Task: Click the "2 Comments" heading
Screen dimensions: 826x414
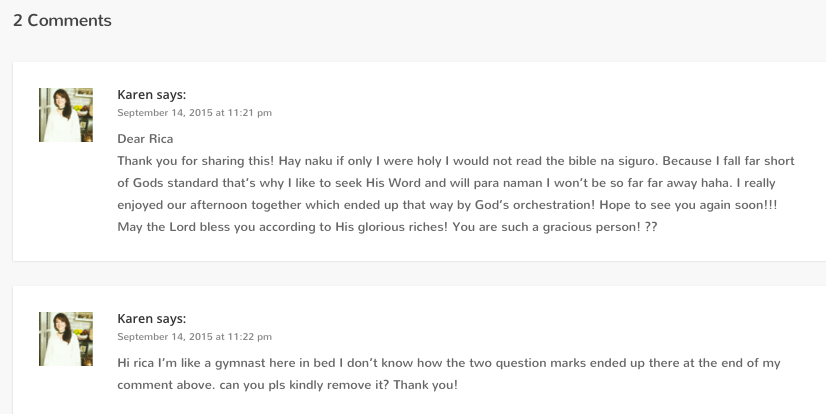Action: click(62, 20)
